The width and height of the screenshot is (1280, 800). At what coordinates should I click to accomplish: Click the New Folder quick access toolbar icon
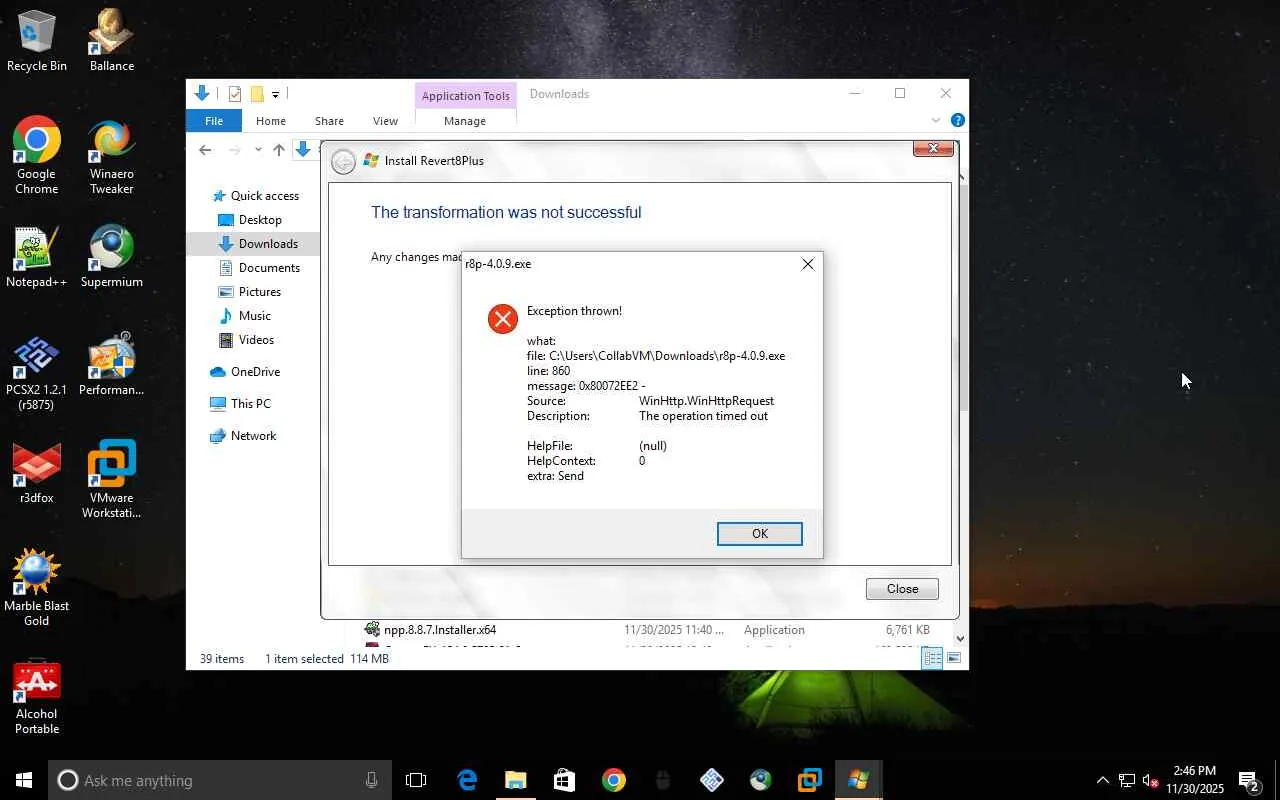257,94
